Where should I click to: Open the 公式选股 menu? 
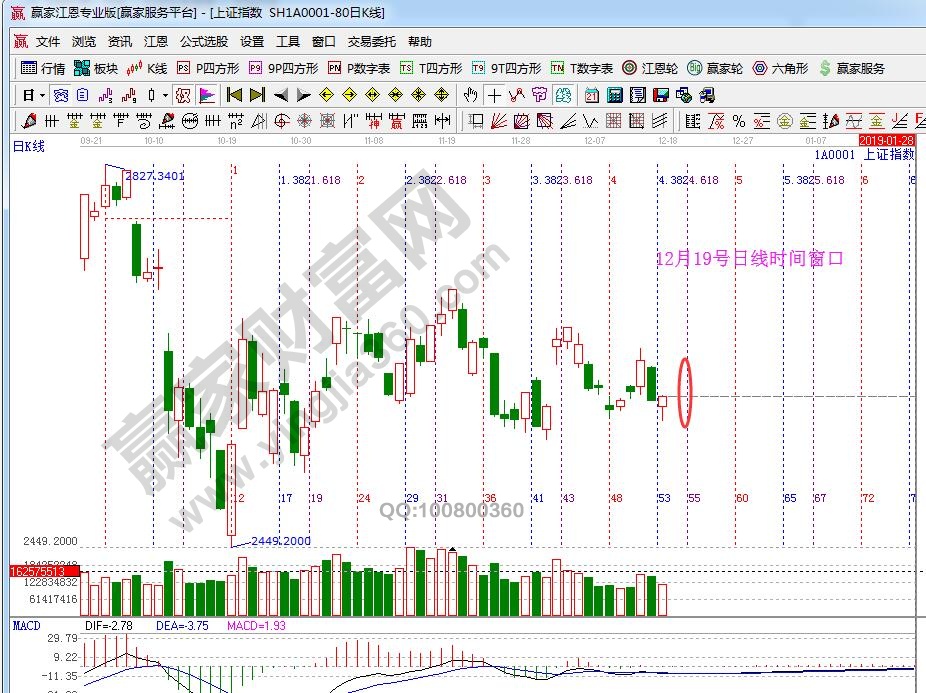point(204,42)
